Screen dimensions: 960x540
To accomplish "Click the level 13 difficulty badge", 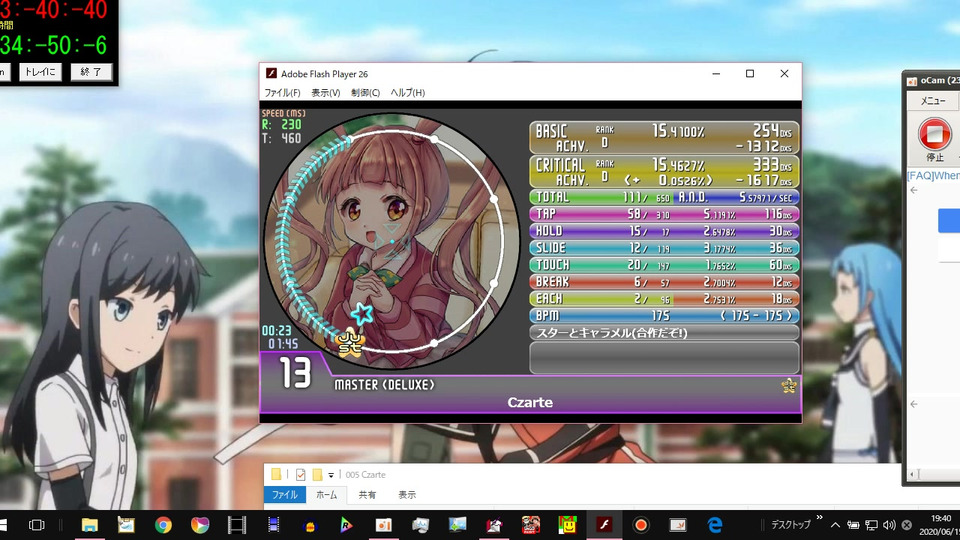I will pos(296,373).
